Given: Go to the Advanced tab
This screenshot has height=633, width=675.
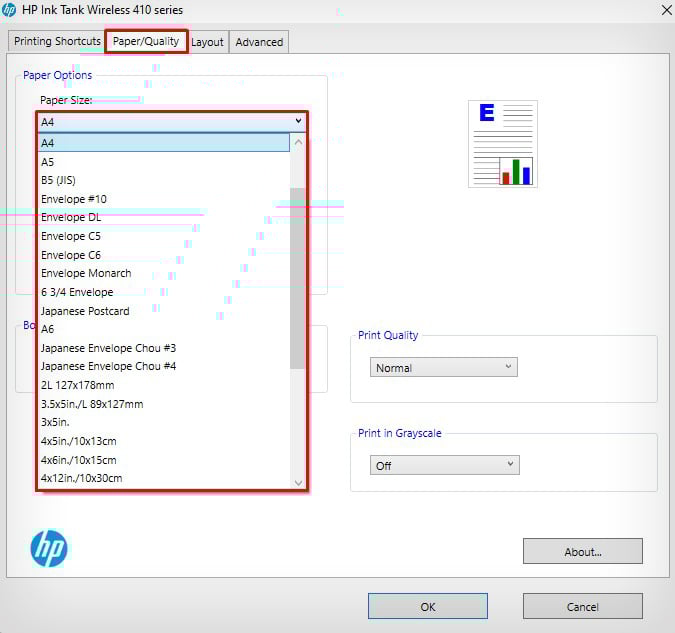Looking at the screenshot, I should (259, 42).
